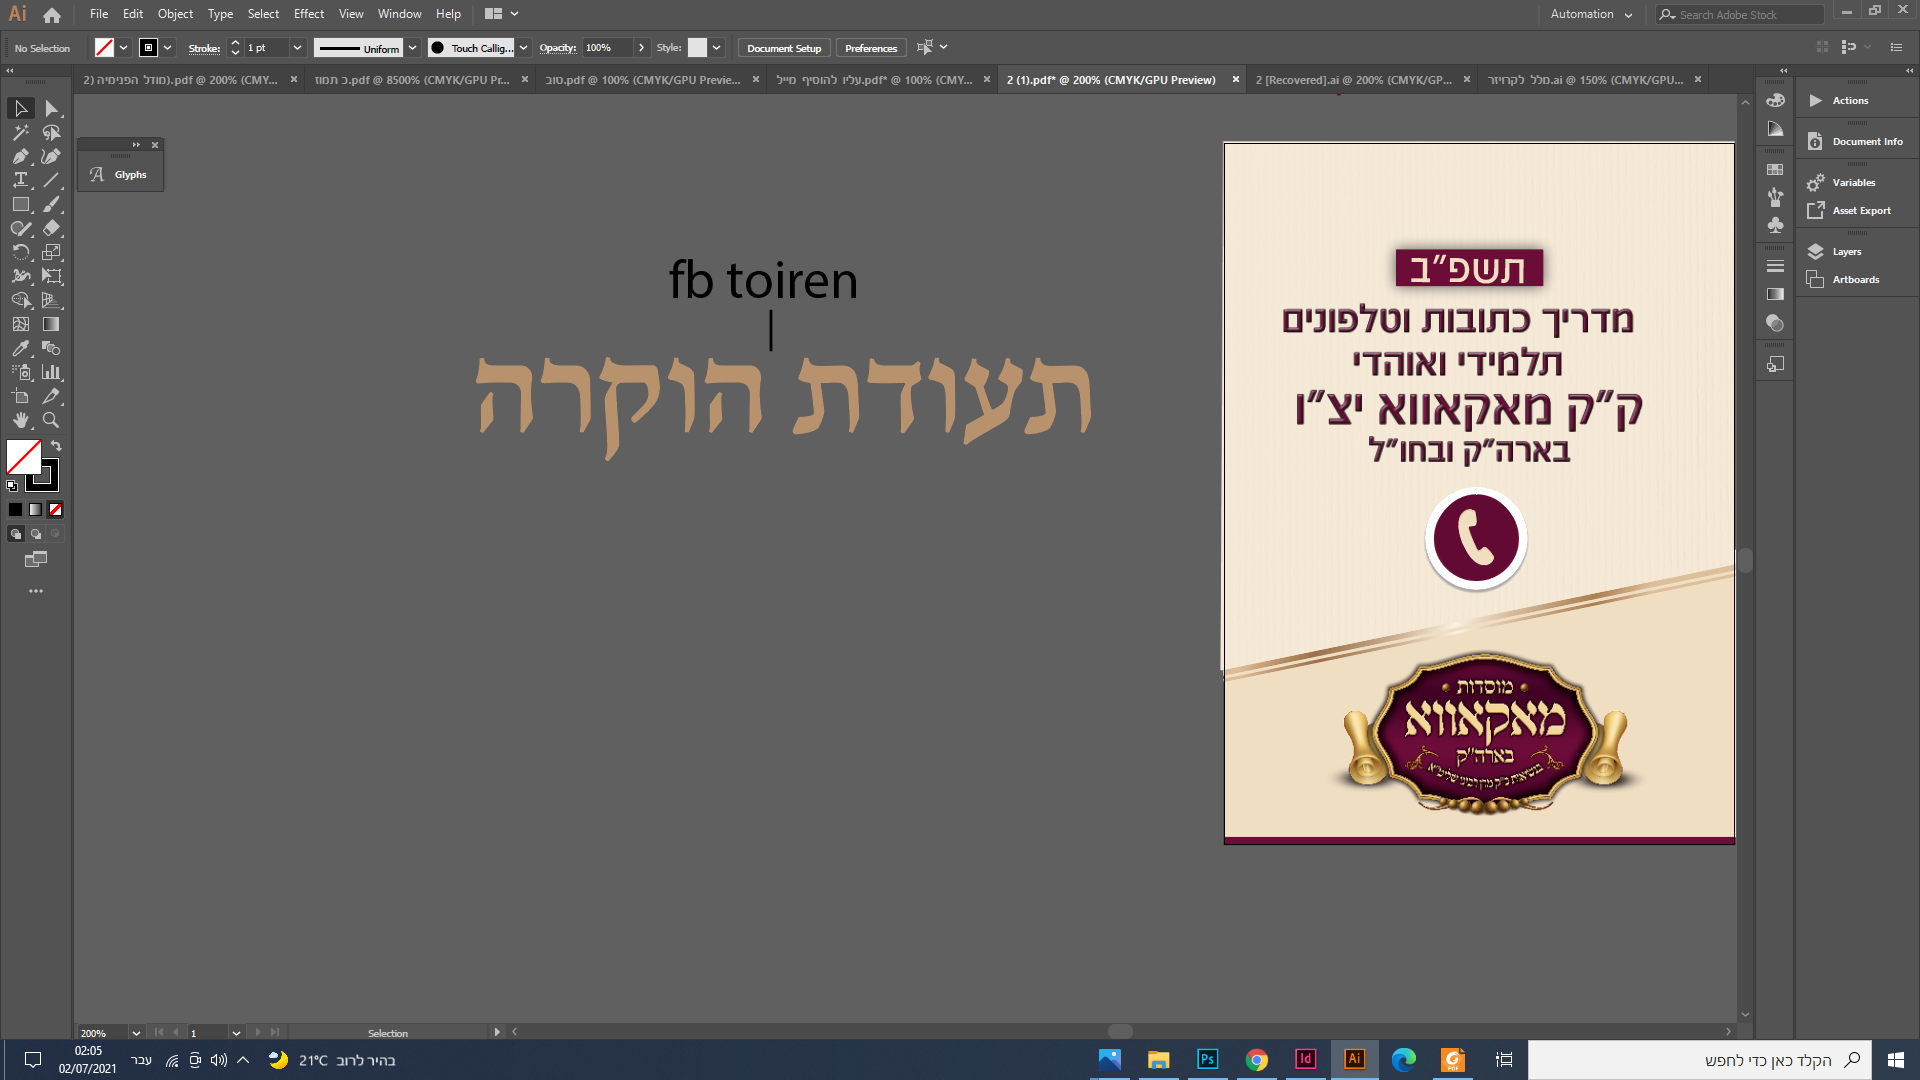Activate the Direct Selection tool
The width and height of the screenshot is (1920, 1080).
click(51, 108)
